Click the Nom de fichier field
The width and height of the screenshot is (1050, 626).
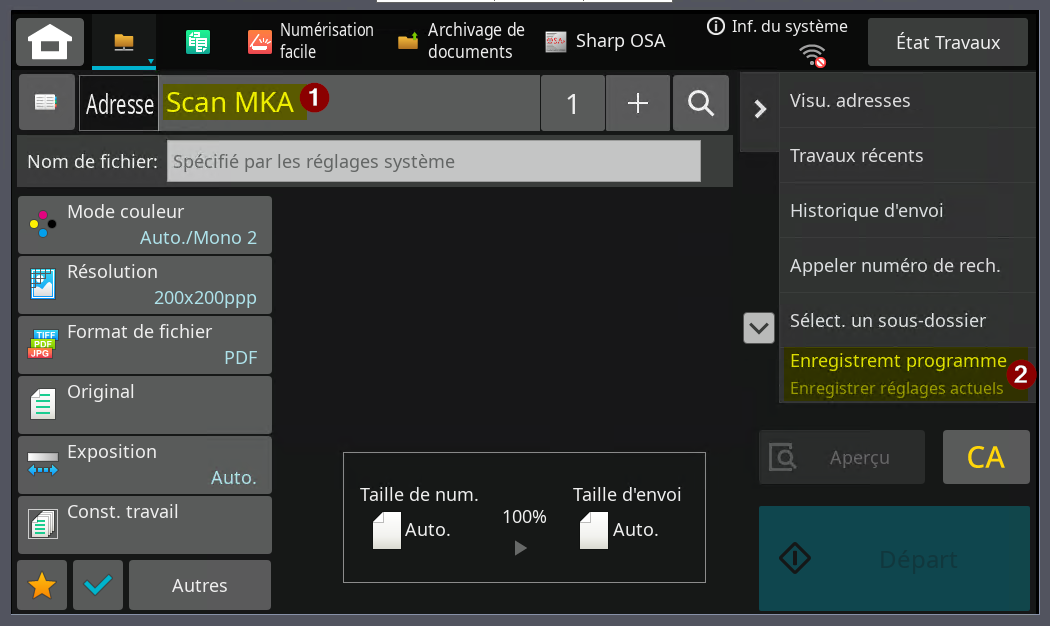coord(433,161)
